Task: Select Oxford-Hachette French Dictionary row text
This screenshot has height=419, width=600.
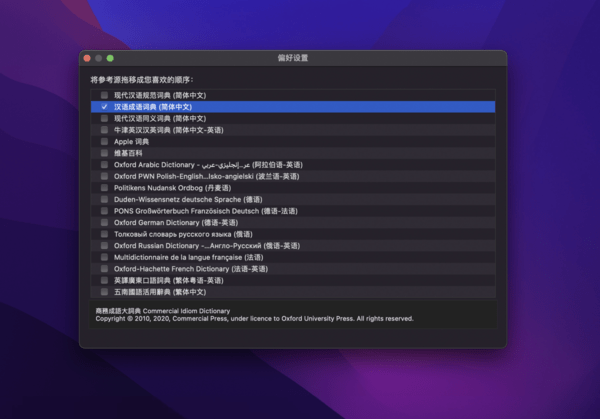Action: pyautogui.click(x=191, y=269)
